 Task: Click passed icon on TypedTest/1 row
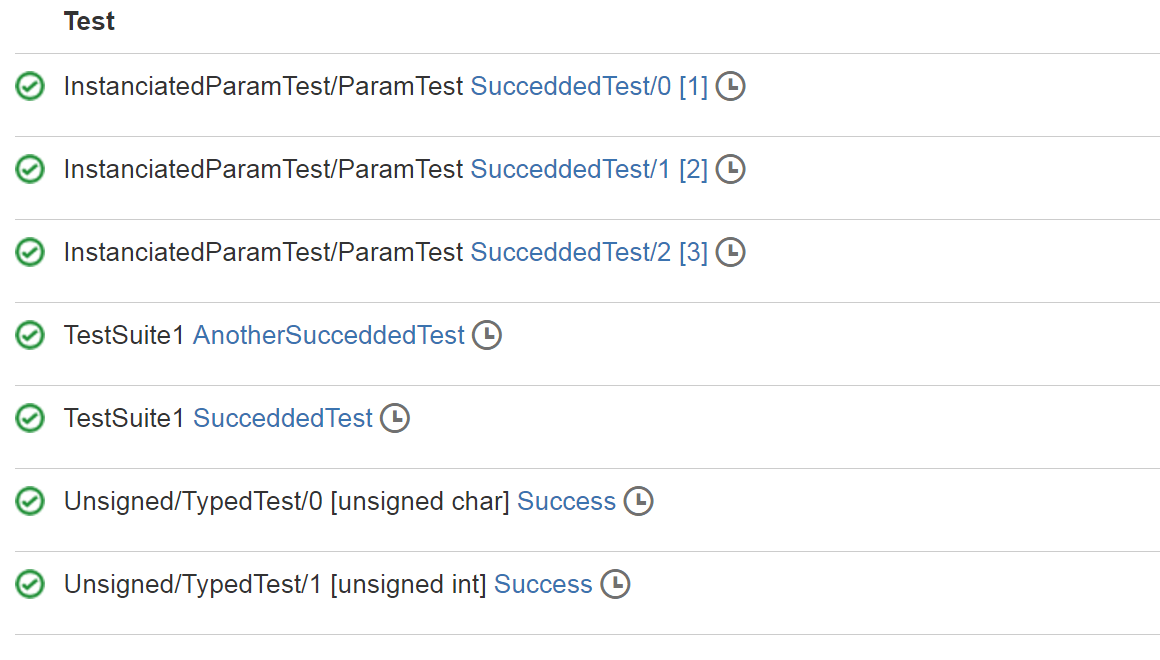click(30, 584)
